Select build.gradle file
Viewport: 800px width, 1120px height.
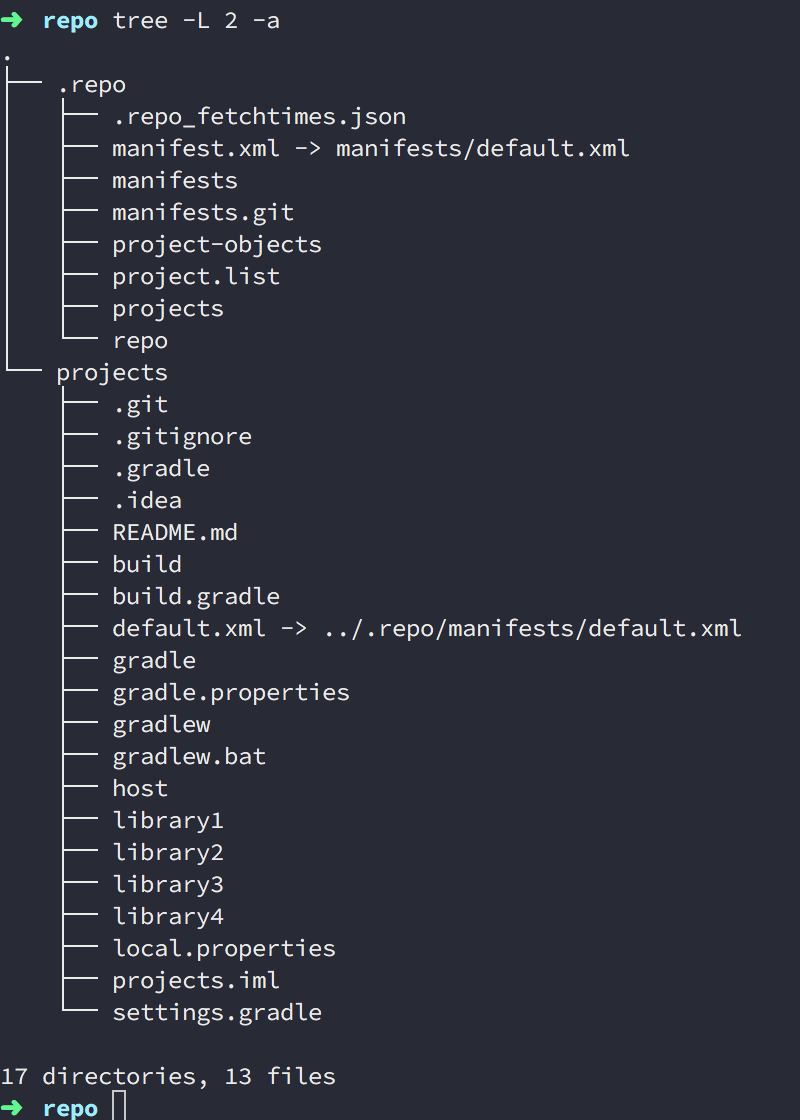click(x=196, y=596)
